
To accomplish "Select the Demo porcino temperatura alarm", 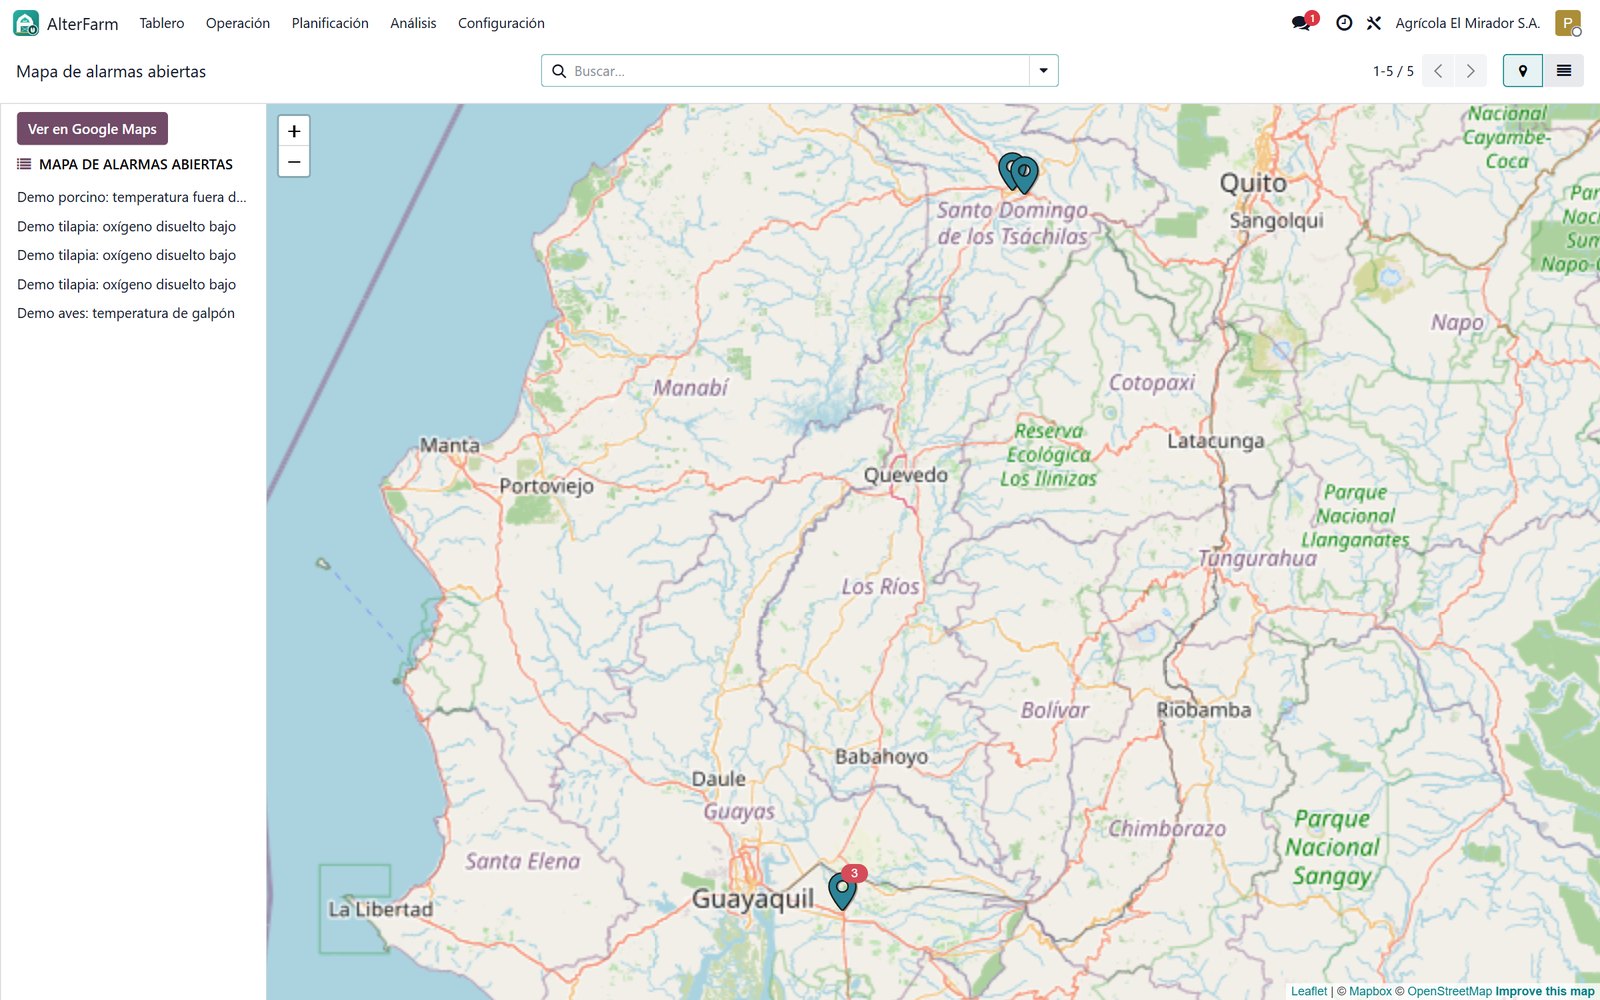I will click(131, 197).
